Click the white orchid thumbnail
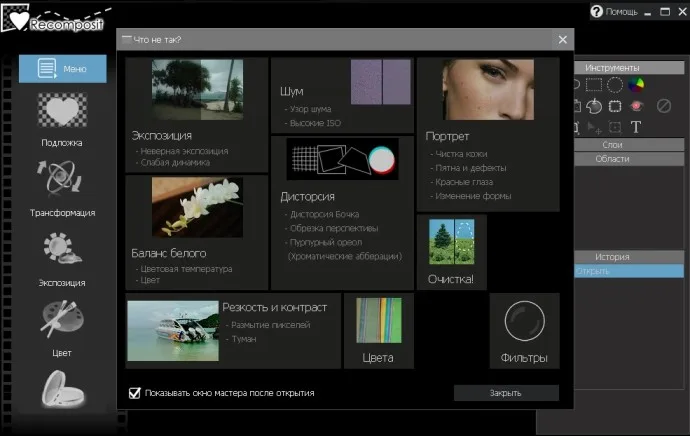Viewport: 690px width, 436px height. click(197, 207)
